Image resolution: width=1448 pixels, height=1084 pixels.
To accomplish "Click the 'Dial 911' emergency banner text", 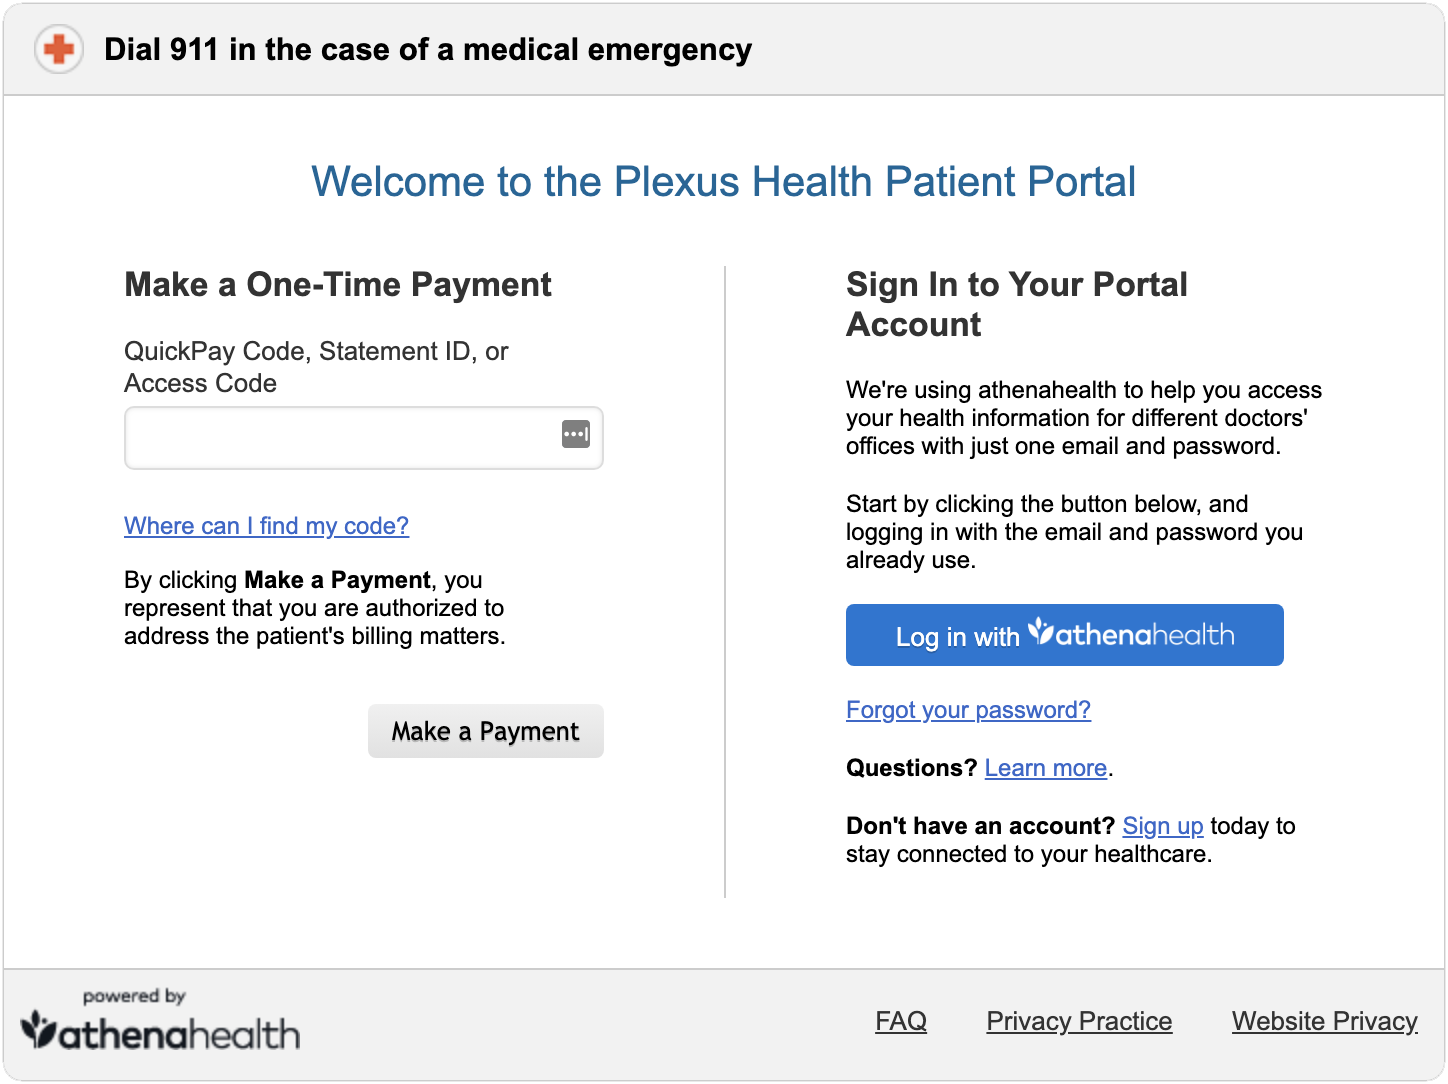I will point(428,50).
